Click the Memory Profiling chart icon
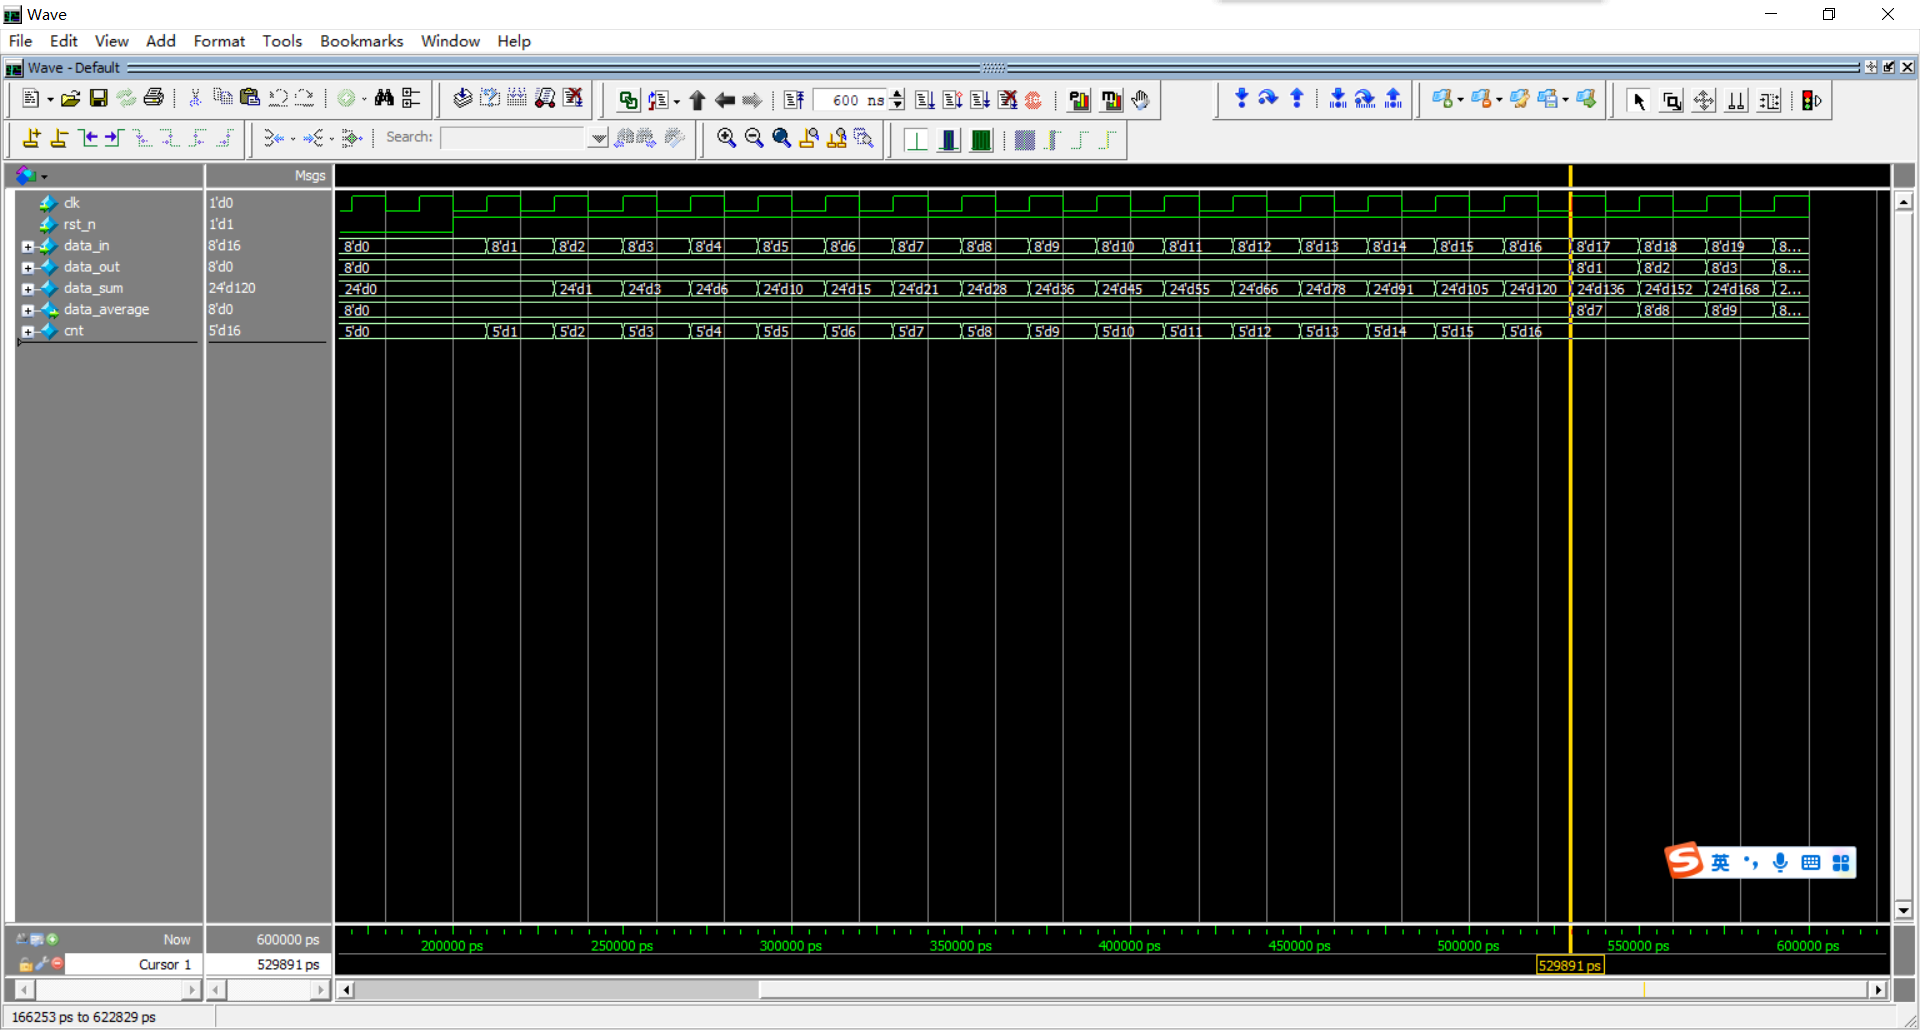The image size is (1920, 1030). pyautogui.click(x=1111, y=100)
